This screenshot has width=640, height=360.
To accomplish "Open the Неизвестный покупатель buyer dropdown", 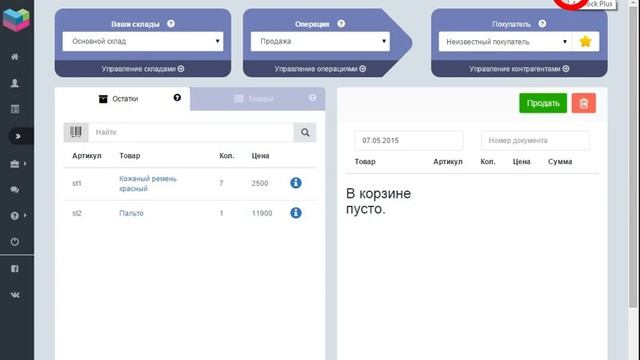I will coord(505,42).
